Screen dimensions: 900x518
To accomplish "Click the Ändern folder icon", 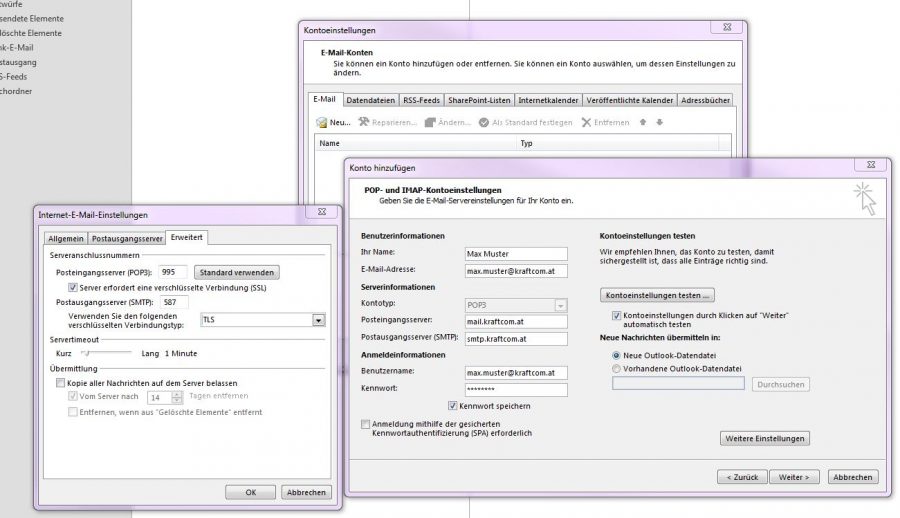I will click(x=429, y=123).
